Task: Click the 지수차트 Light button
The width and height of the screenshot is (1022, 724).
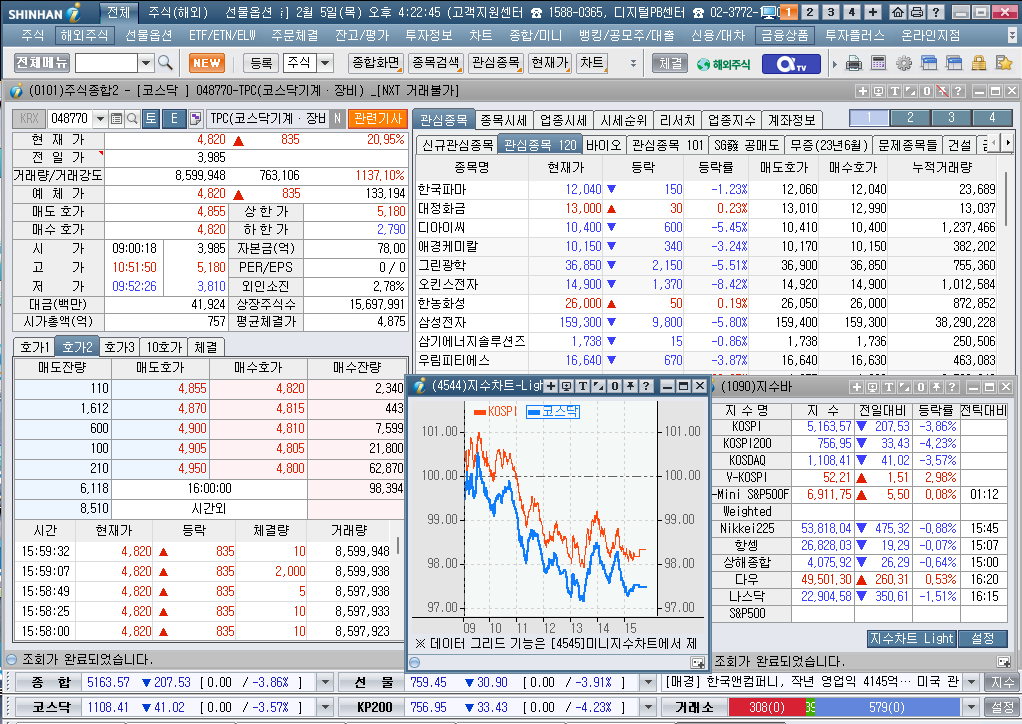Action: tap(911, 639)
